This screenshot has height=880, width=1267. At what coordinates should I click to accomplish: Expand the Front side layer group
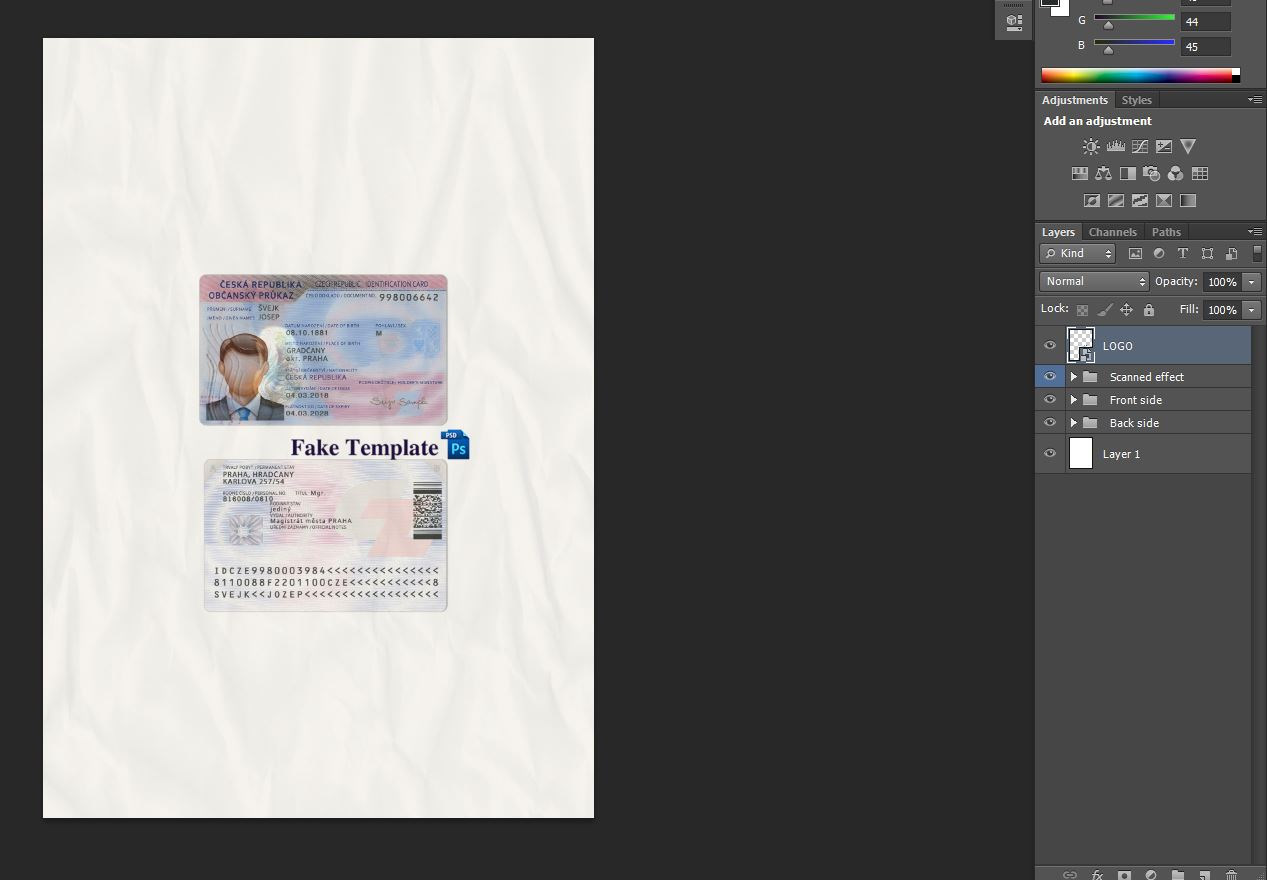coord(1074,400)
